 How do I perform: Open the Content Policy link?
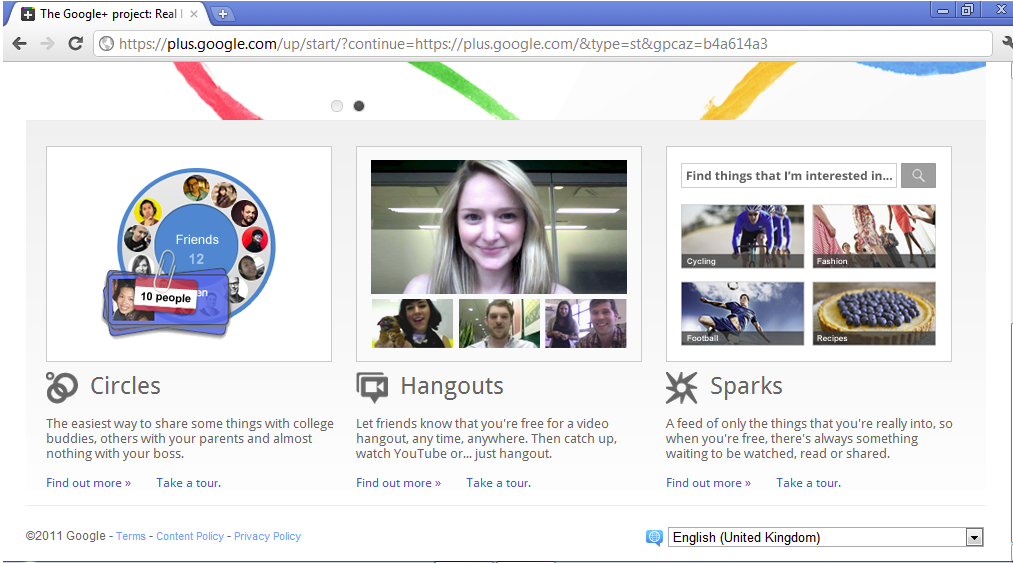coord(190,536)
